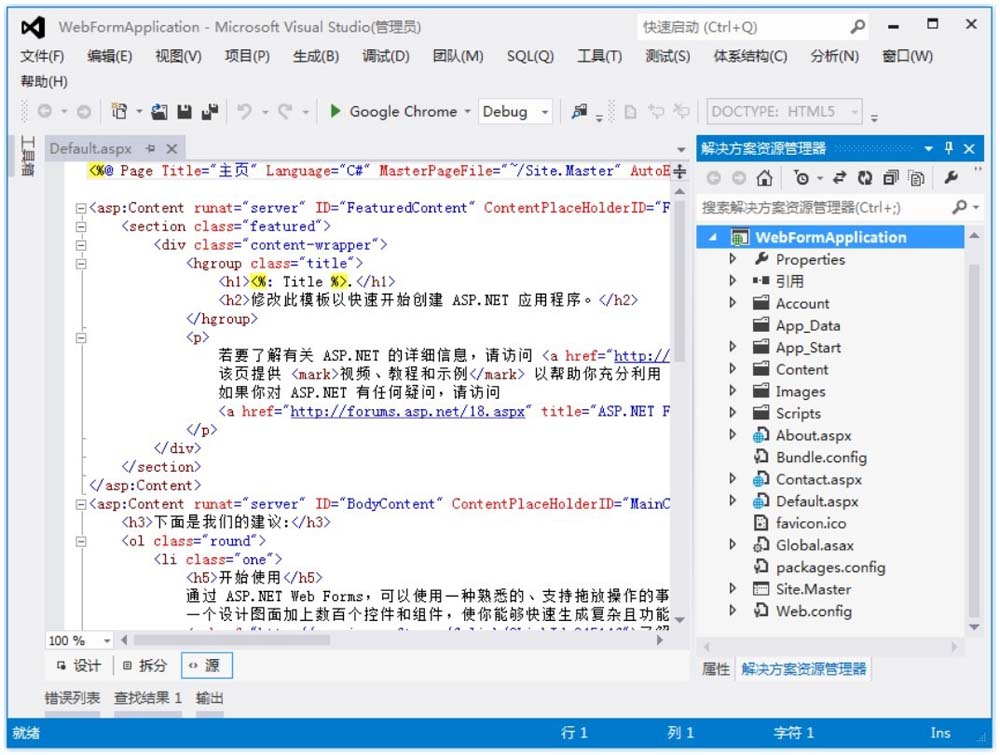The image size is (1000, 755).
Task: Click the pin icon on Default.aspx tab
Action: coord(151,149)
